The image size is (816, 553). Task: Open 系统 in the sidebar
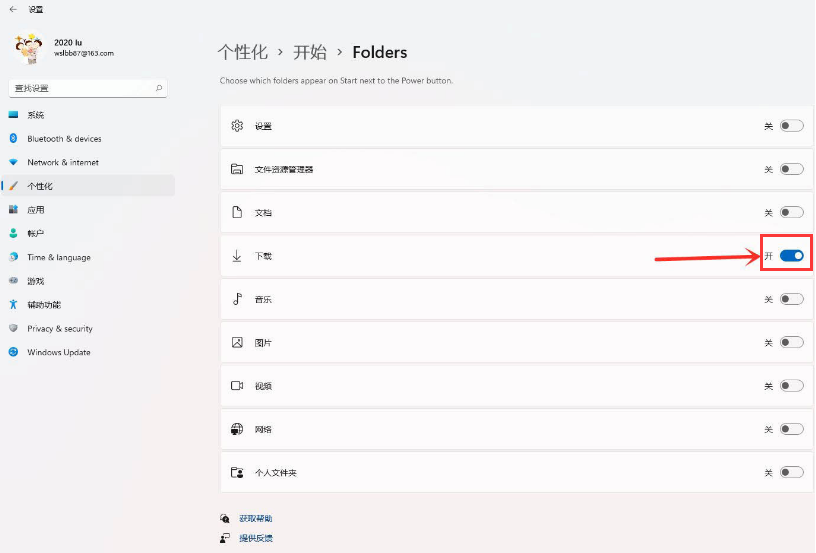[88, 115]
